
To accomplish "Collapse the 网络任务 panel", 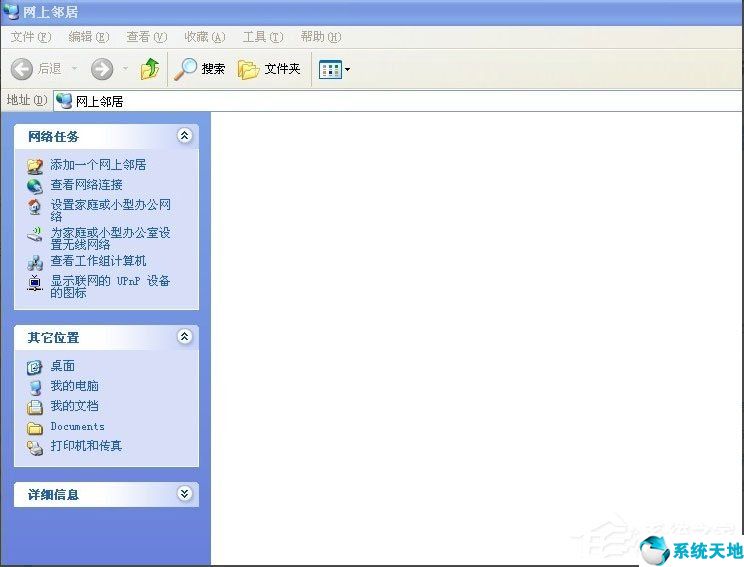I will coord(185,136).
